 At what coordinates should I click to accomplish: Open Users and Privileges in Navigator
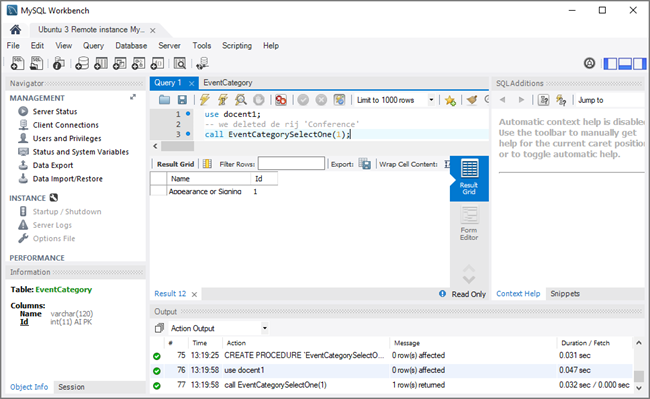pyautogui.click(x=67, y=138)
